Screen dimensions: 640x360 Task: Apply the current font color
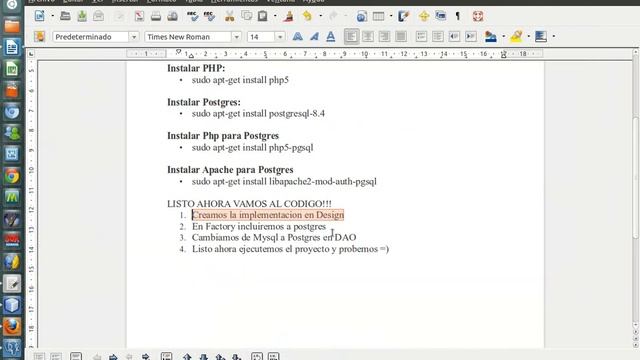(491, 36)
